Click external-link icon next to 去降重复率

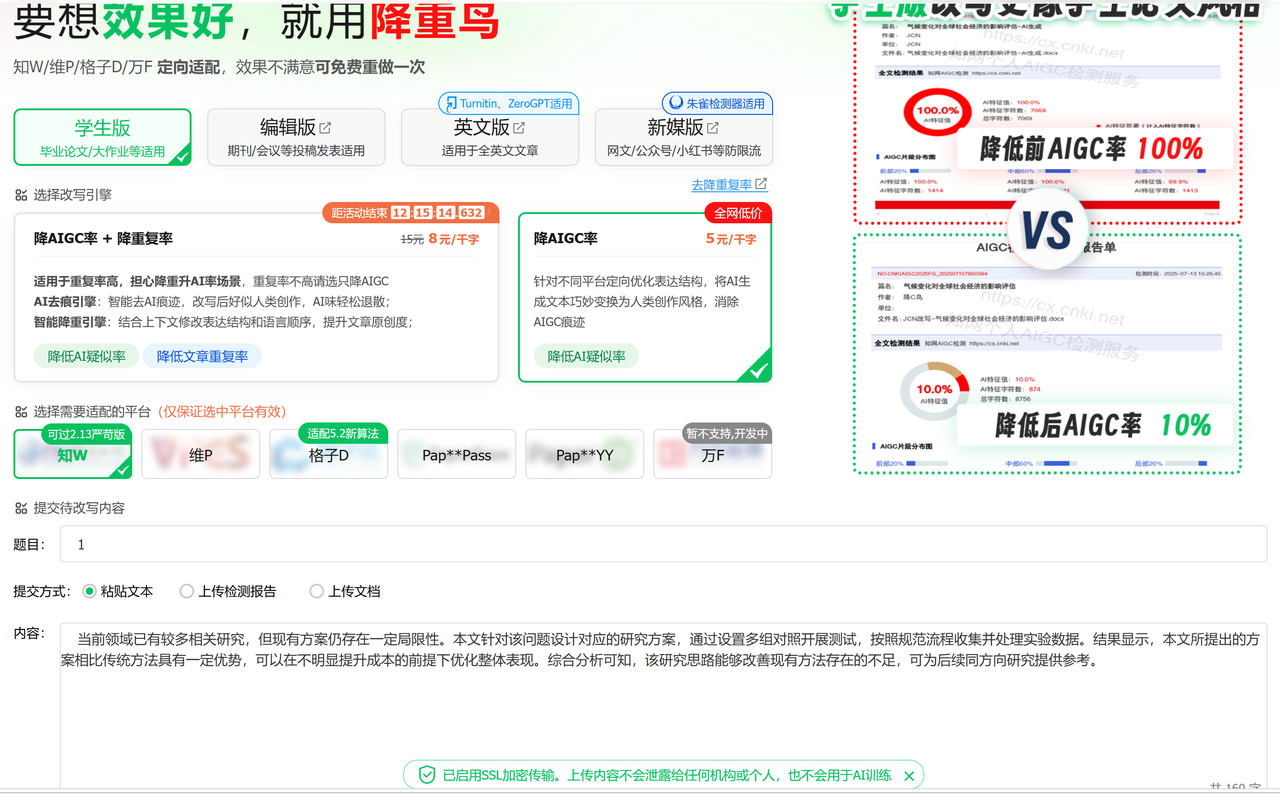point(761,185)
